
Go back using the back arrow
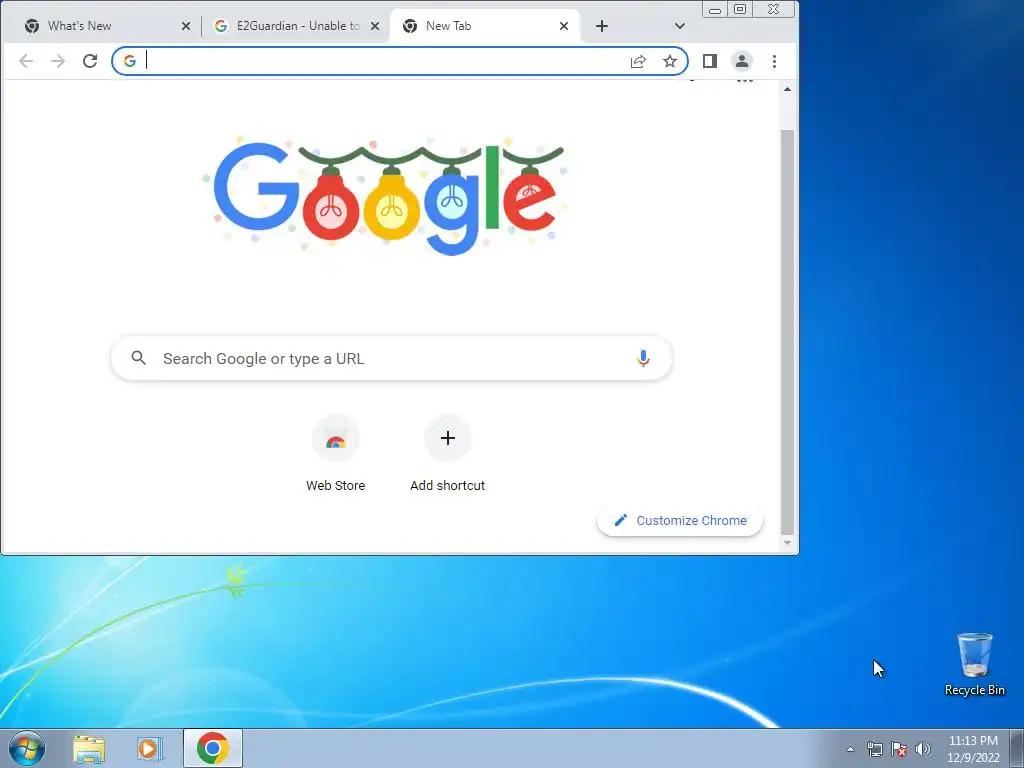tap(26, 61)
